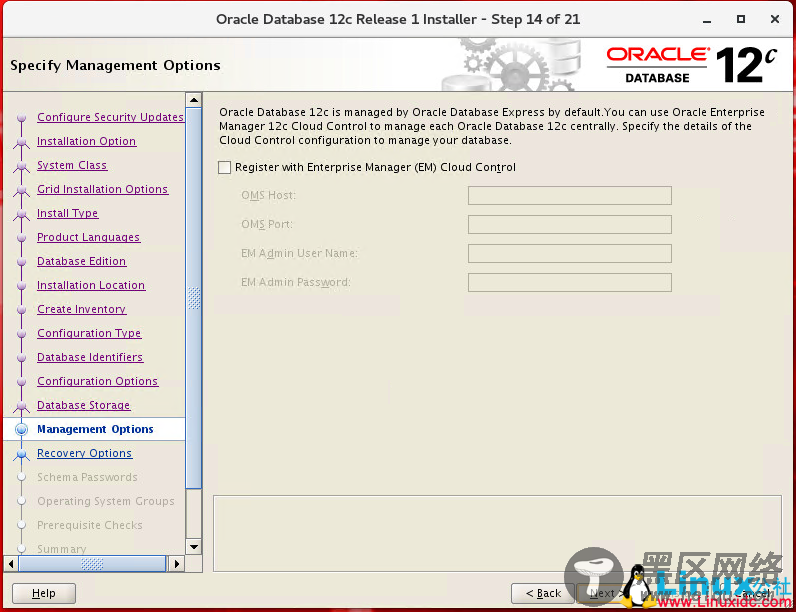
Task: Click the Operating System Groups disabled step
Action: (x=106, y=501)
